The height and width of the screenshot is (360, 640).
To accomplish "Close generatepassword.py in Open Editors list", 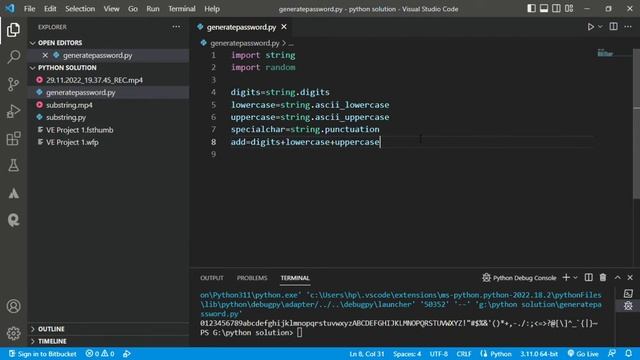I will pos(45,55).
